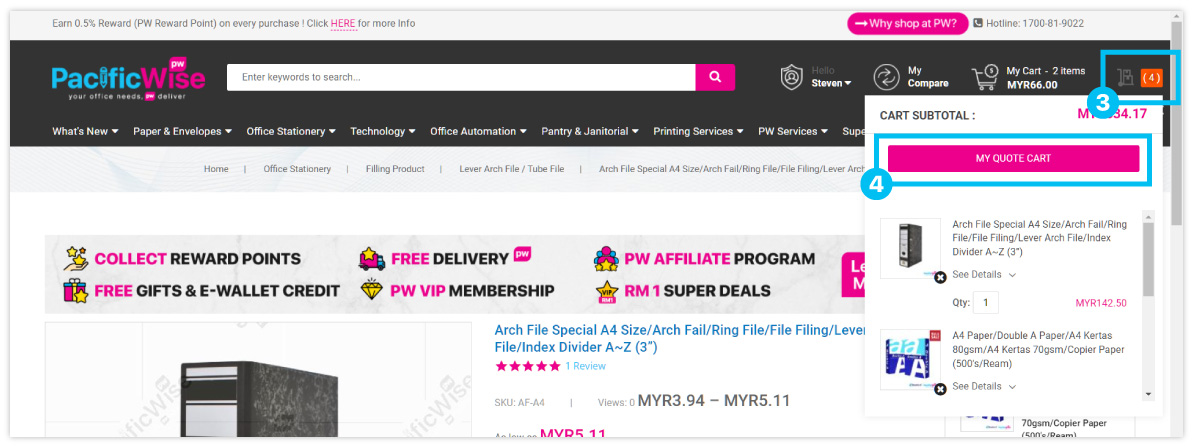
Task: Open the Arch File product title in cart
Action: click(1039, 238)
